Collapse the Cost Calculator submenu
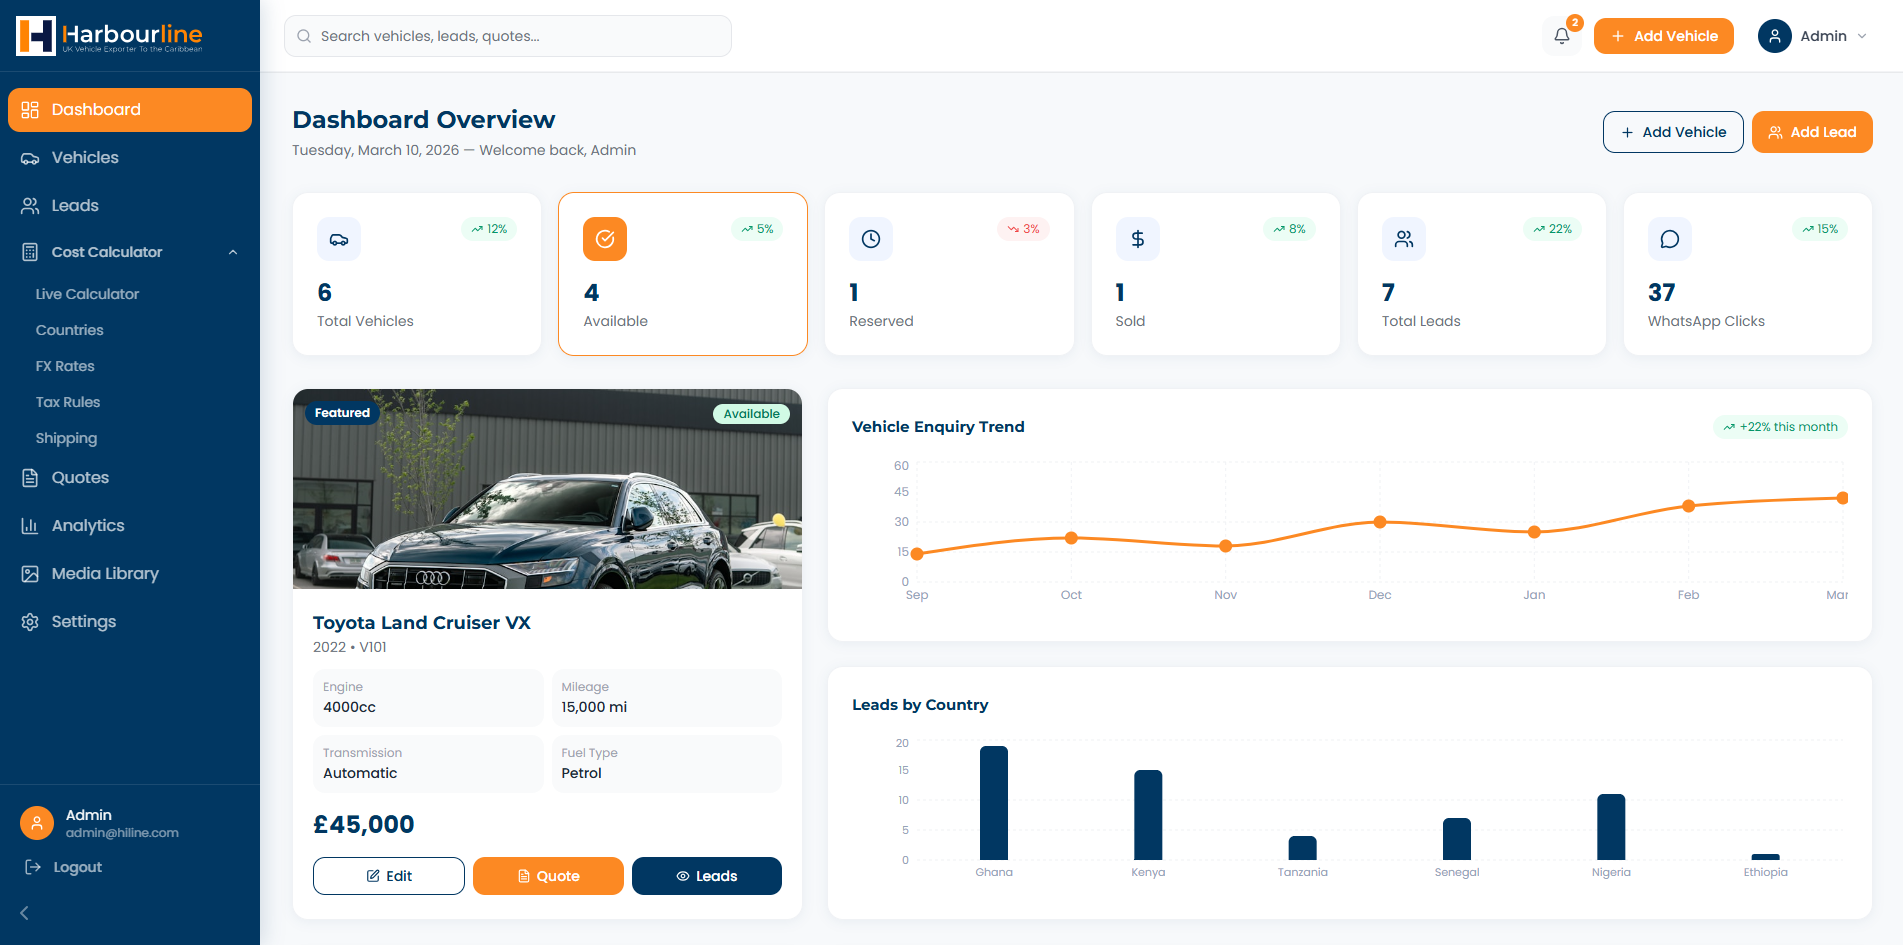Image resolution: width=1903 pixels, height=945 pixels. coord(233,252)
